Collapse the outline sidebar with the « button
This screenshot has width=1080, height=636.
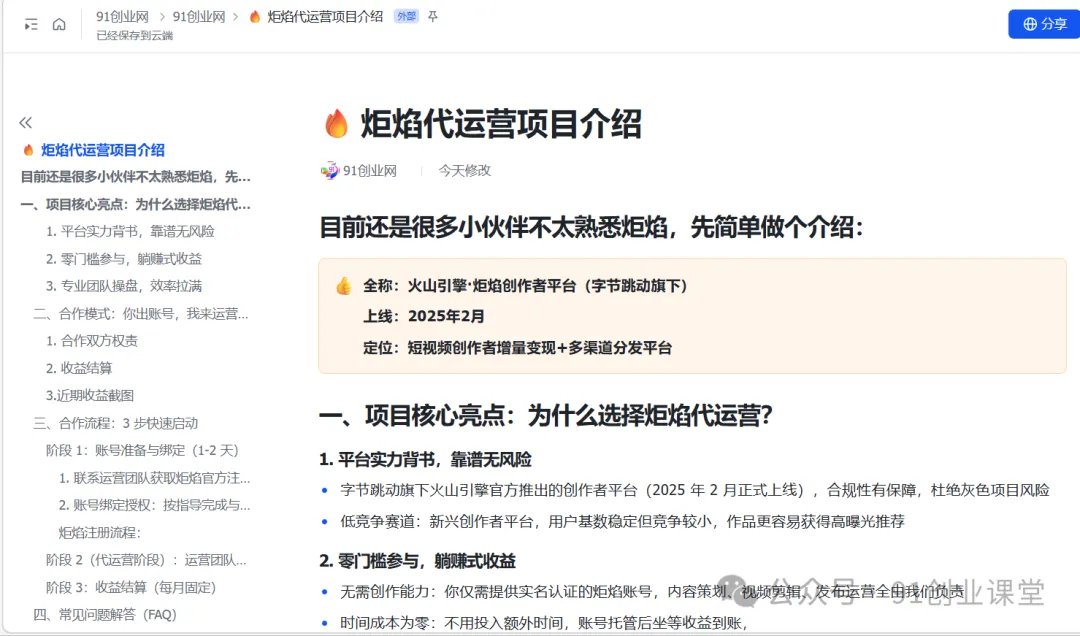[x=25, y=121]
